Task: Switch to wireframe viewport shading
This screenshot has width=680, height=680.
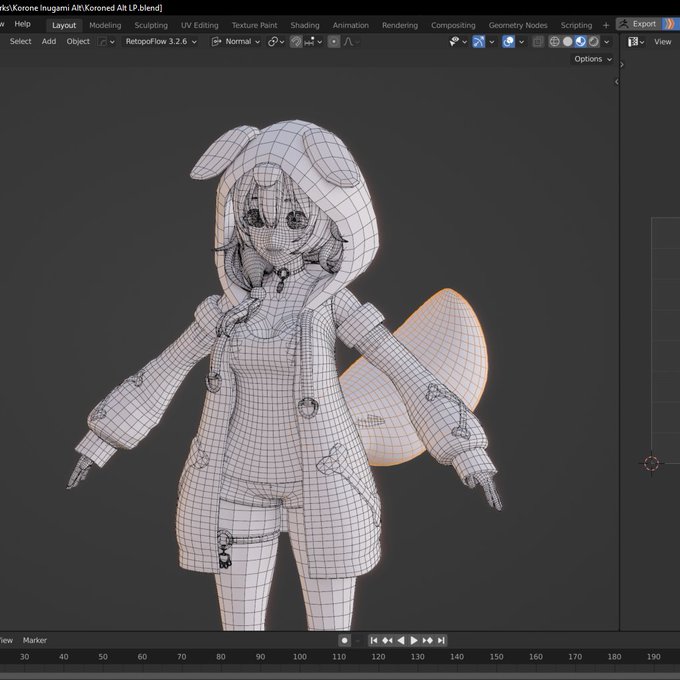Action: point(555,42)
